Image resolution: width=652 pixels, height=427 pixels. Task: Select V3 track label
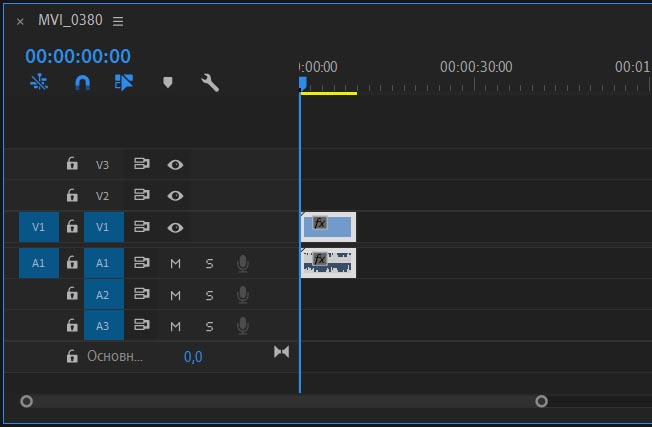point(102,165)
